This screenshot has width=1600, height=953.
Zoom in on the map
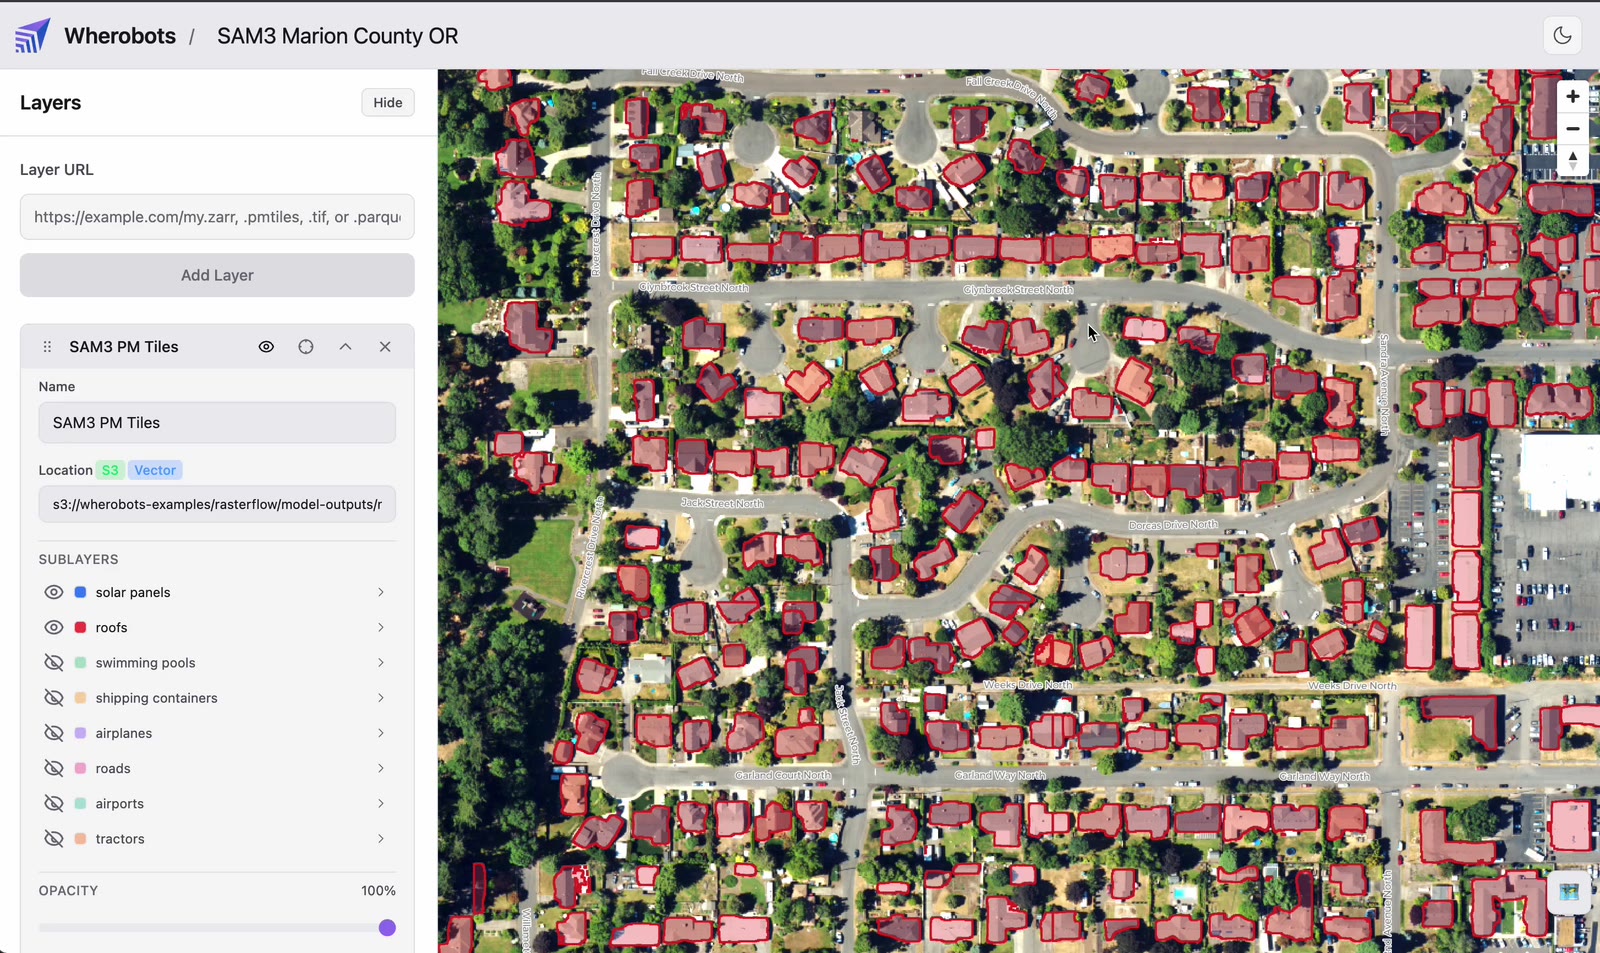coord(1573,96)
